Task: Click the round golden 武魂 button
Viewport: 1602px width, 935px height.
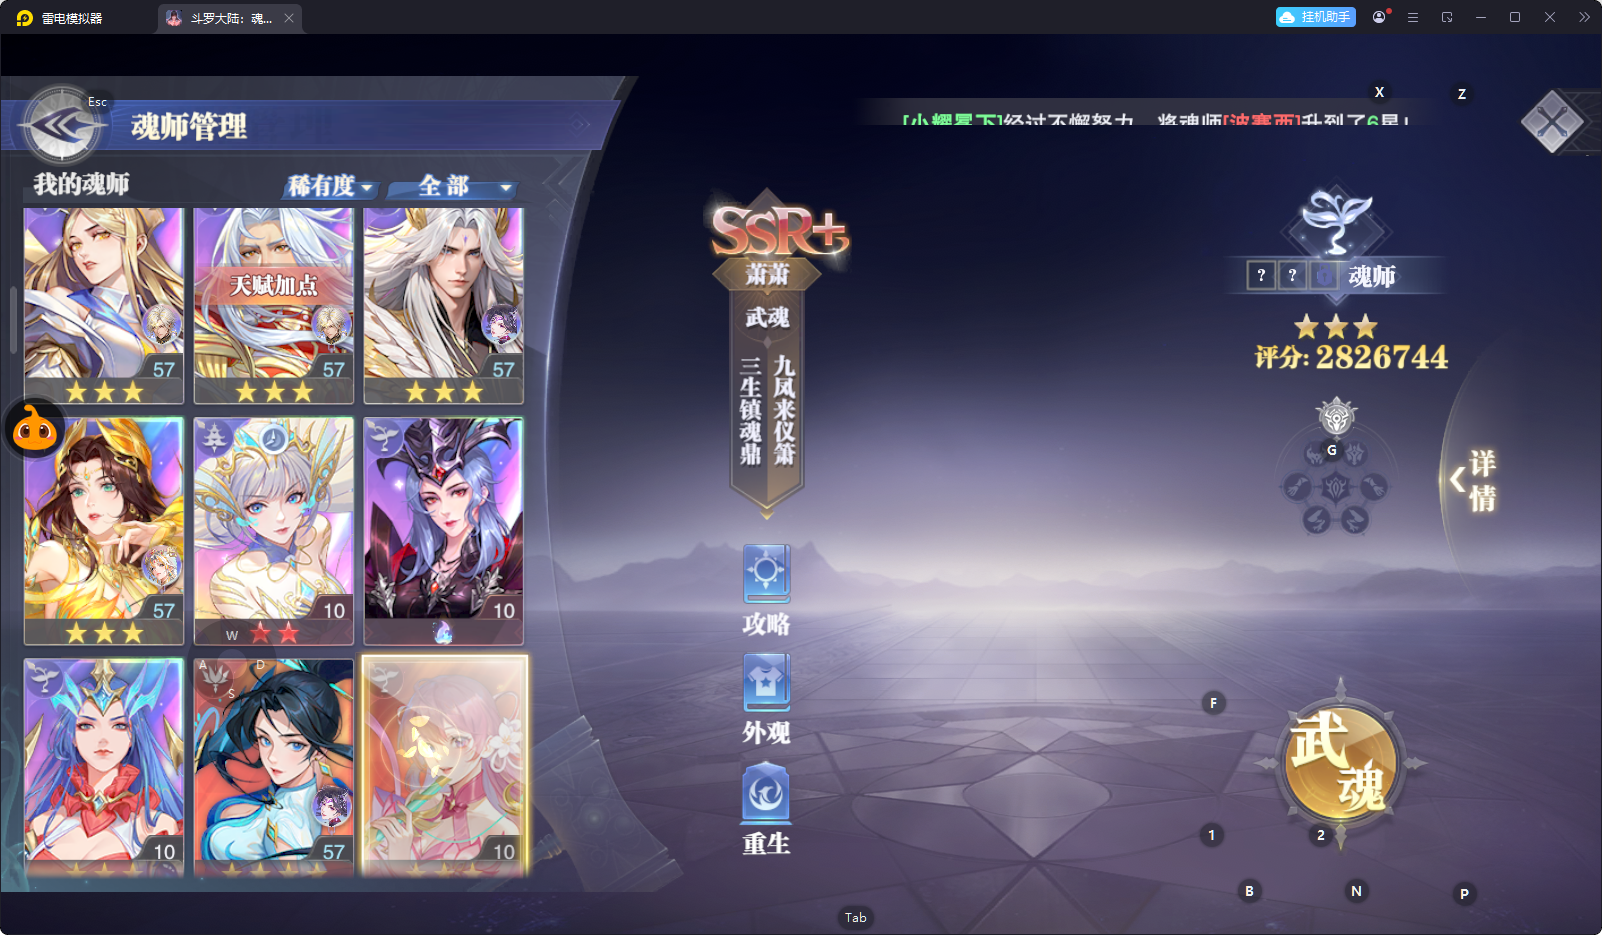Action: (x=1340, y=762)
